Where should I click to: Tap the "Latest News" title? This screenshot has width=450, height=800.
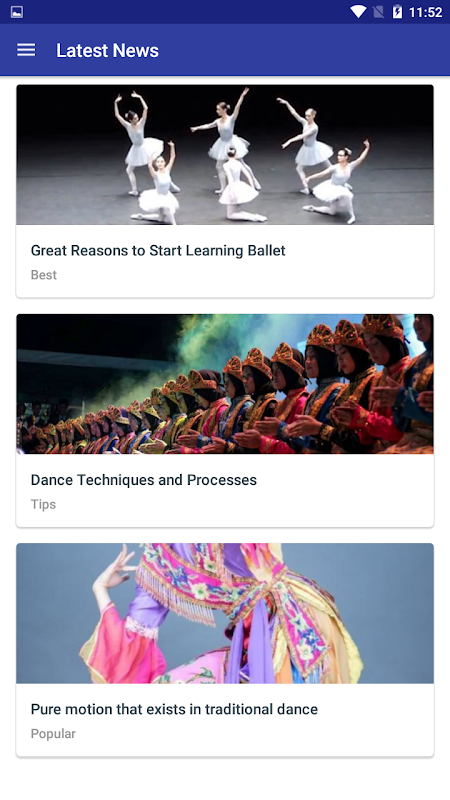[108, 50]
